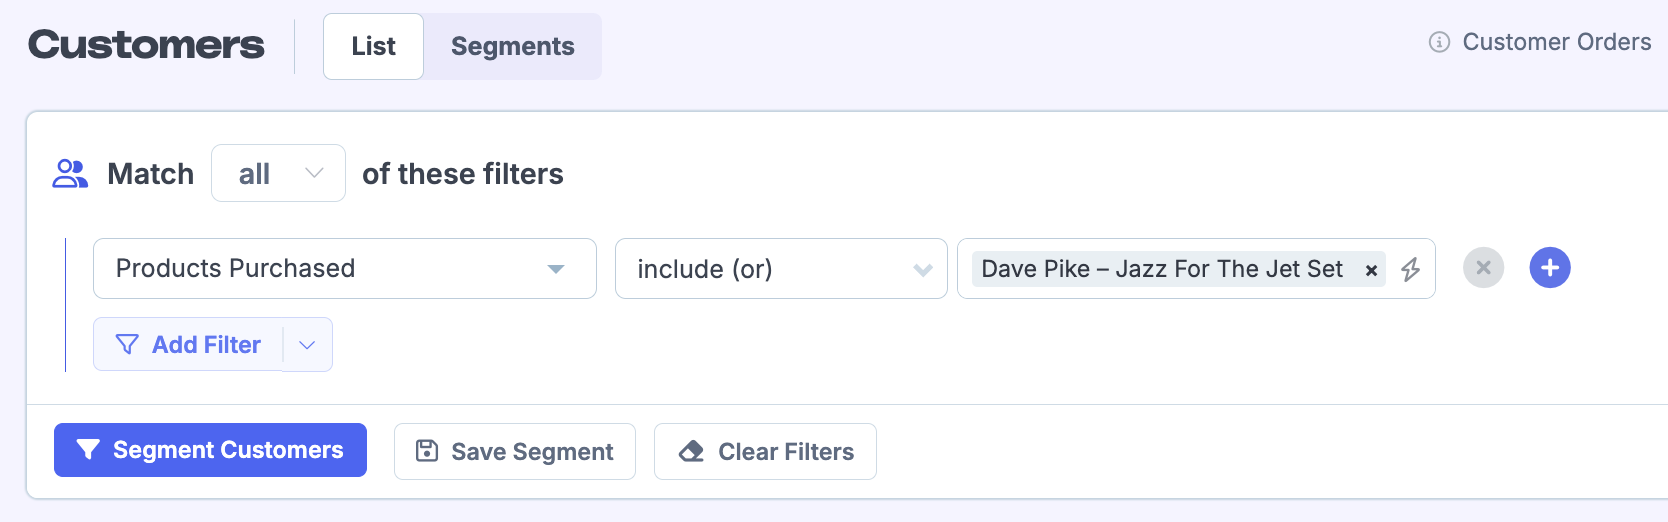The height and width of the screenshot is (522, 1668).
Task: Open the Customer Orders link
Action: [x=1556, y=42]
